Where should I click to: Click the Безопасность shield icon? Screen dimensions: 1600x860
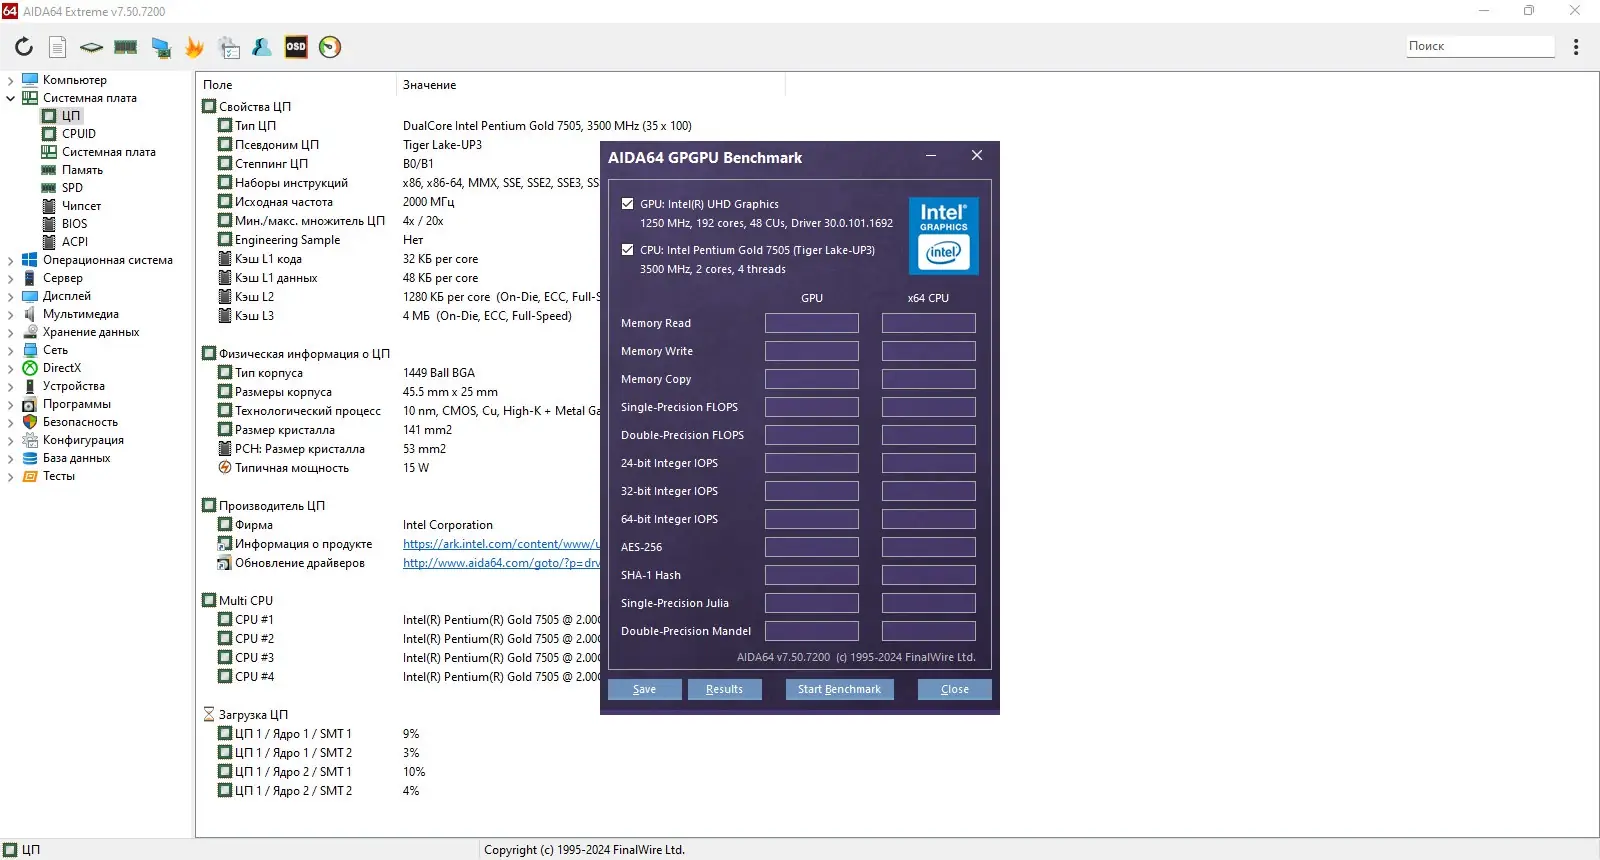click(x=30, y=422)
